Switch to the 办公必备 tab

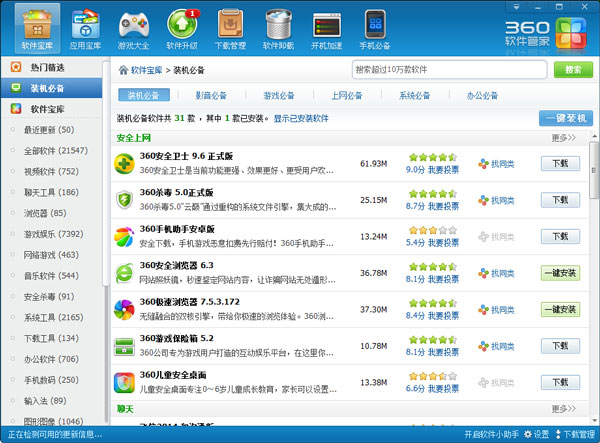click(x=482, y=96)
